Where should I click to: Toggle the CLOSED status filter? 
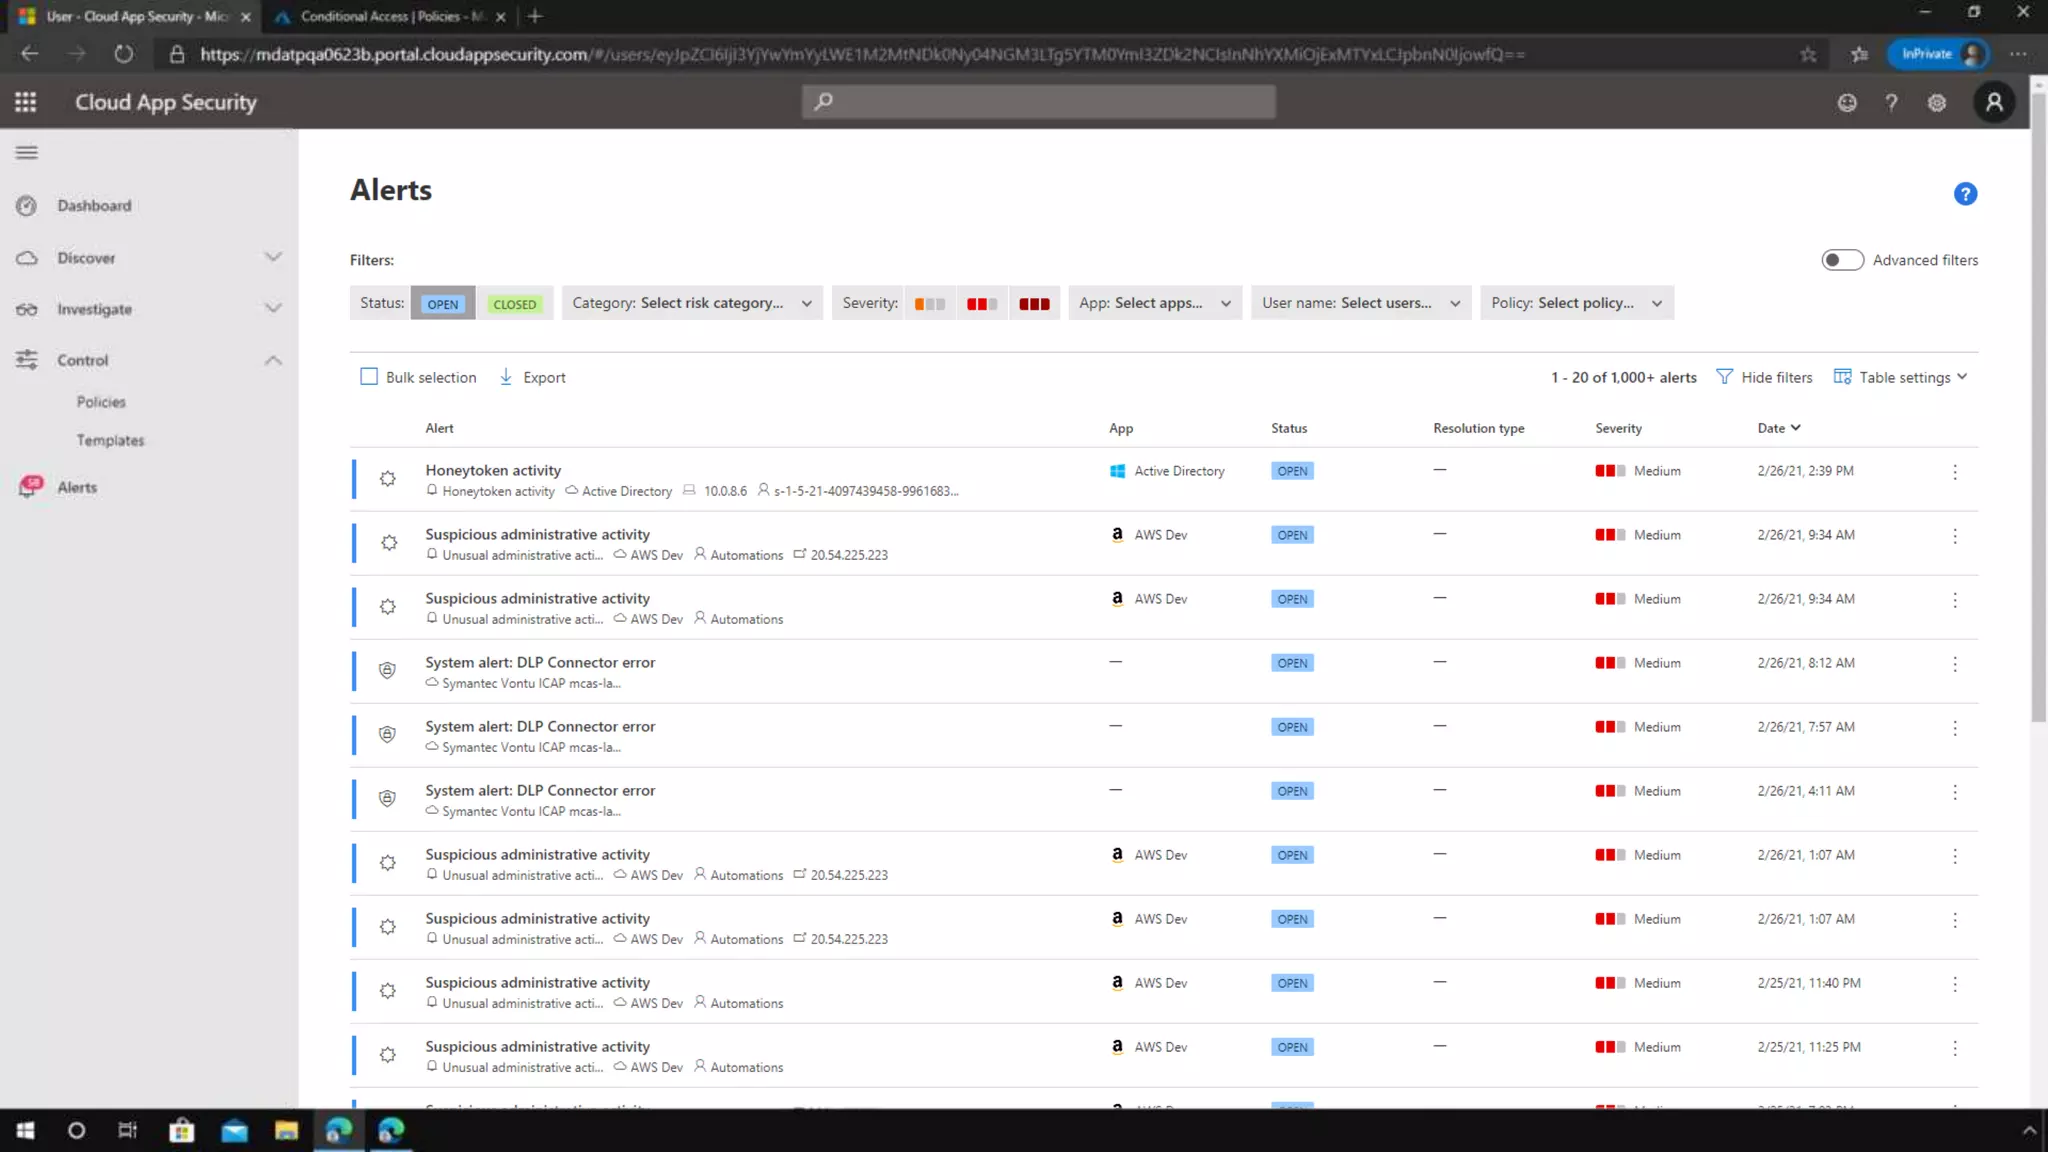(x=515, y=304)
